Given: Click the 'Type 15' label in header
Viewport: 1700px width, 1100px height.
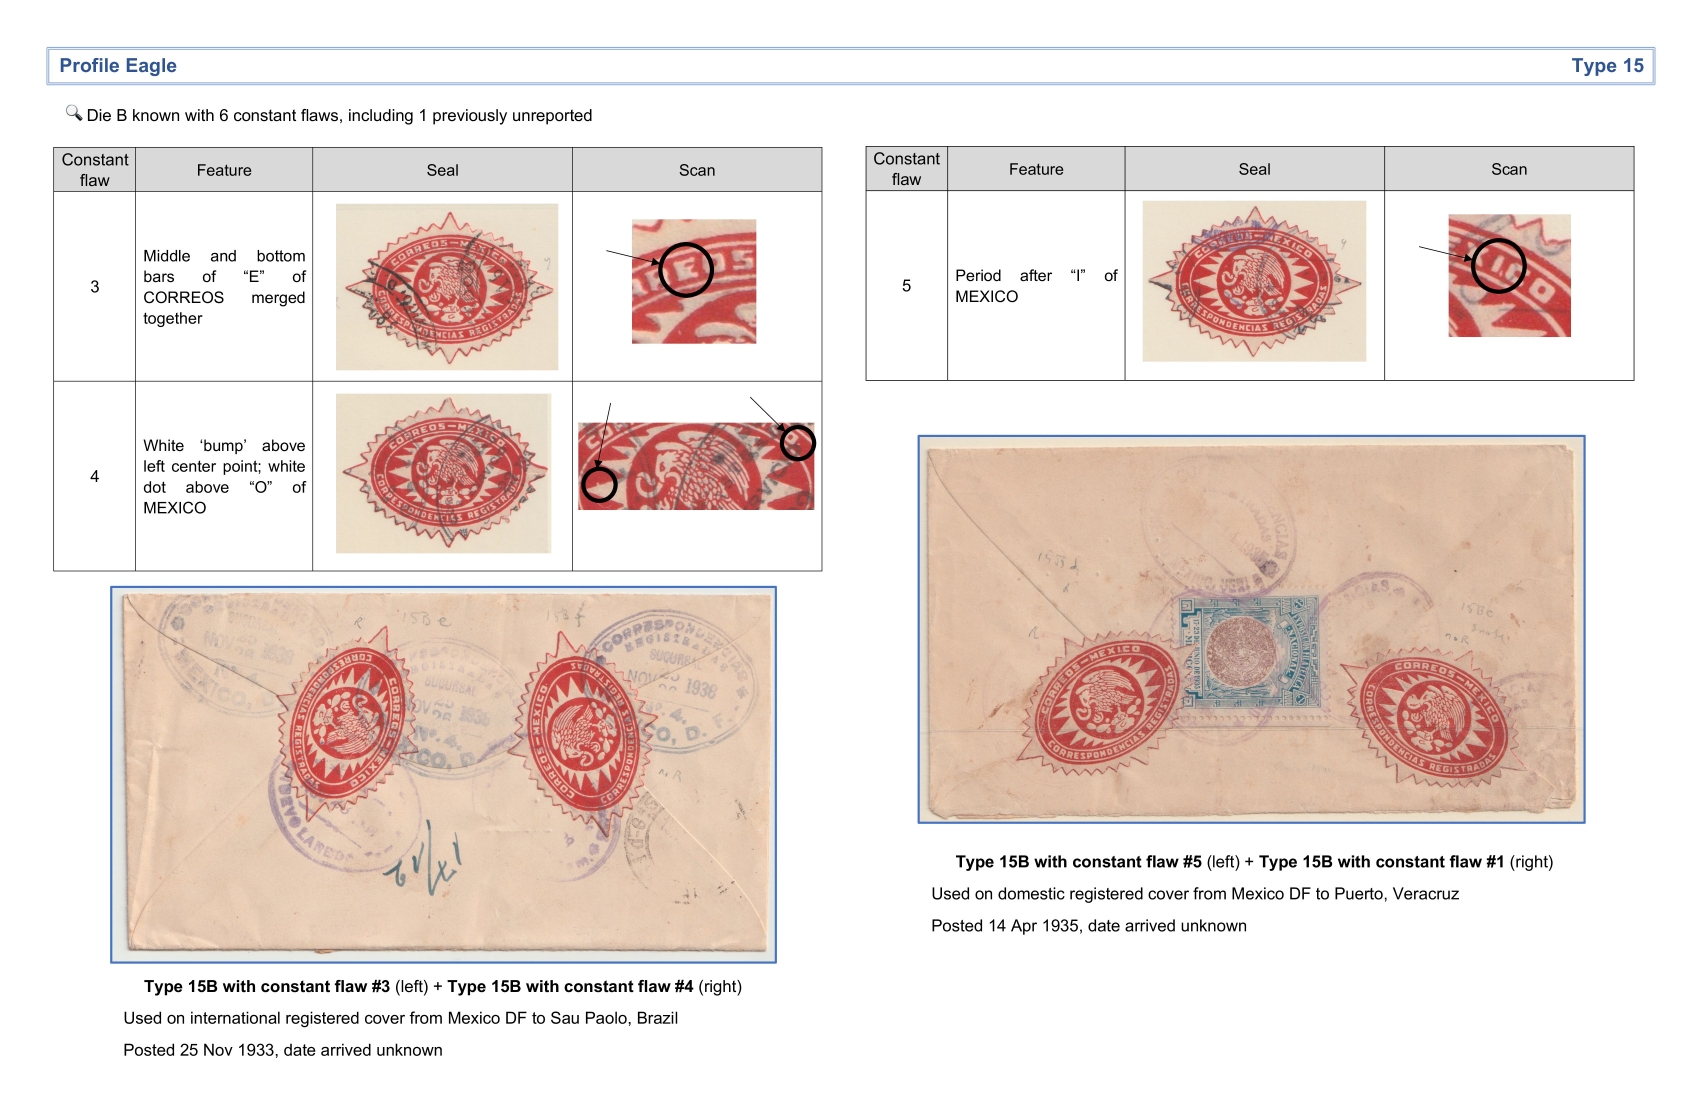Looking at the screenshot, I should pyautogui.click(x=1606, y=66).
